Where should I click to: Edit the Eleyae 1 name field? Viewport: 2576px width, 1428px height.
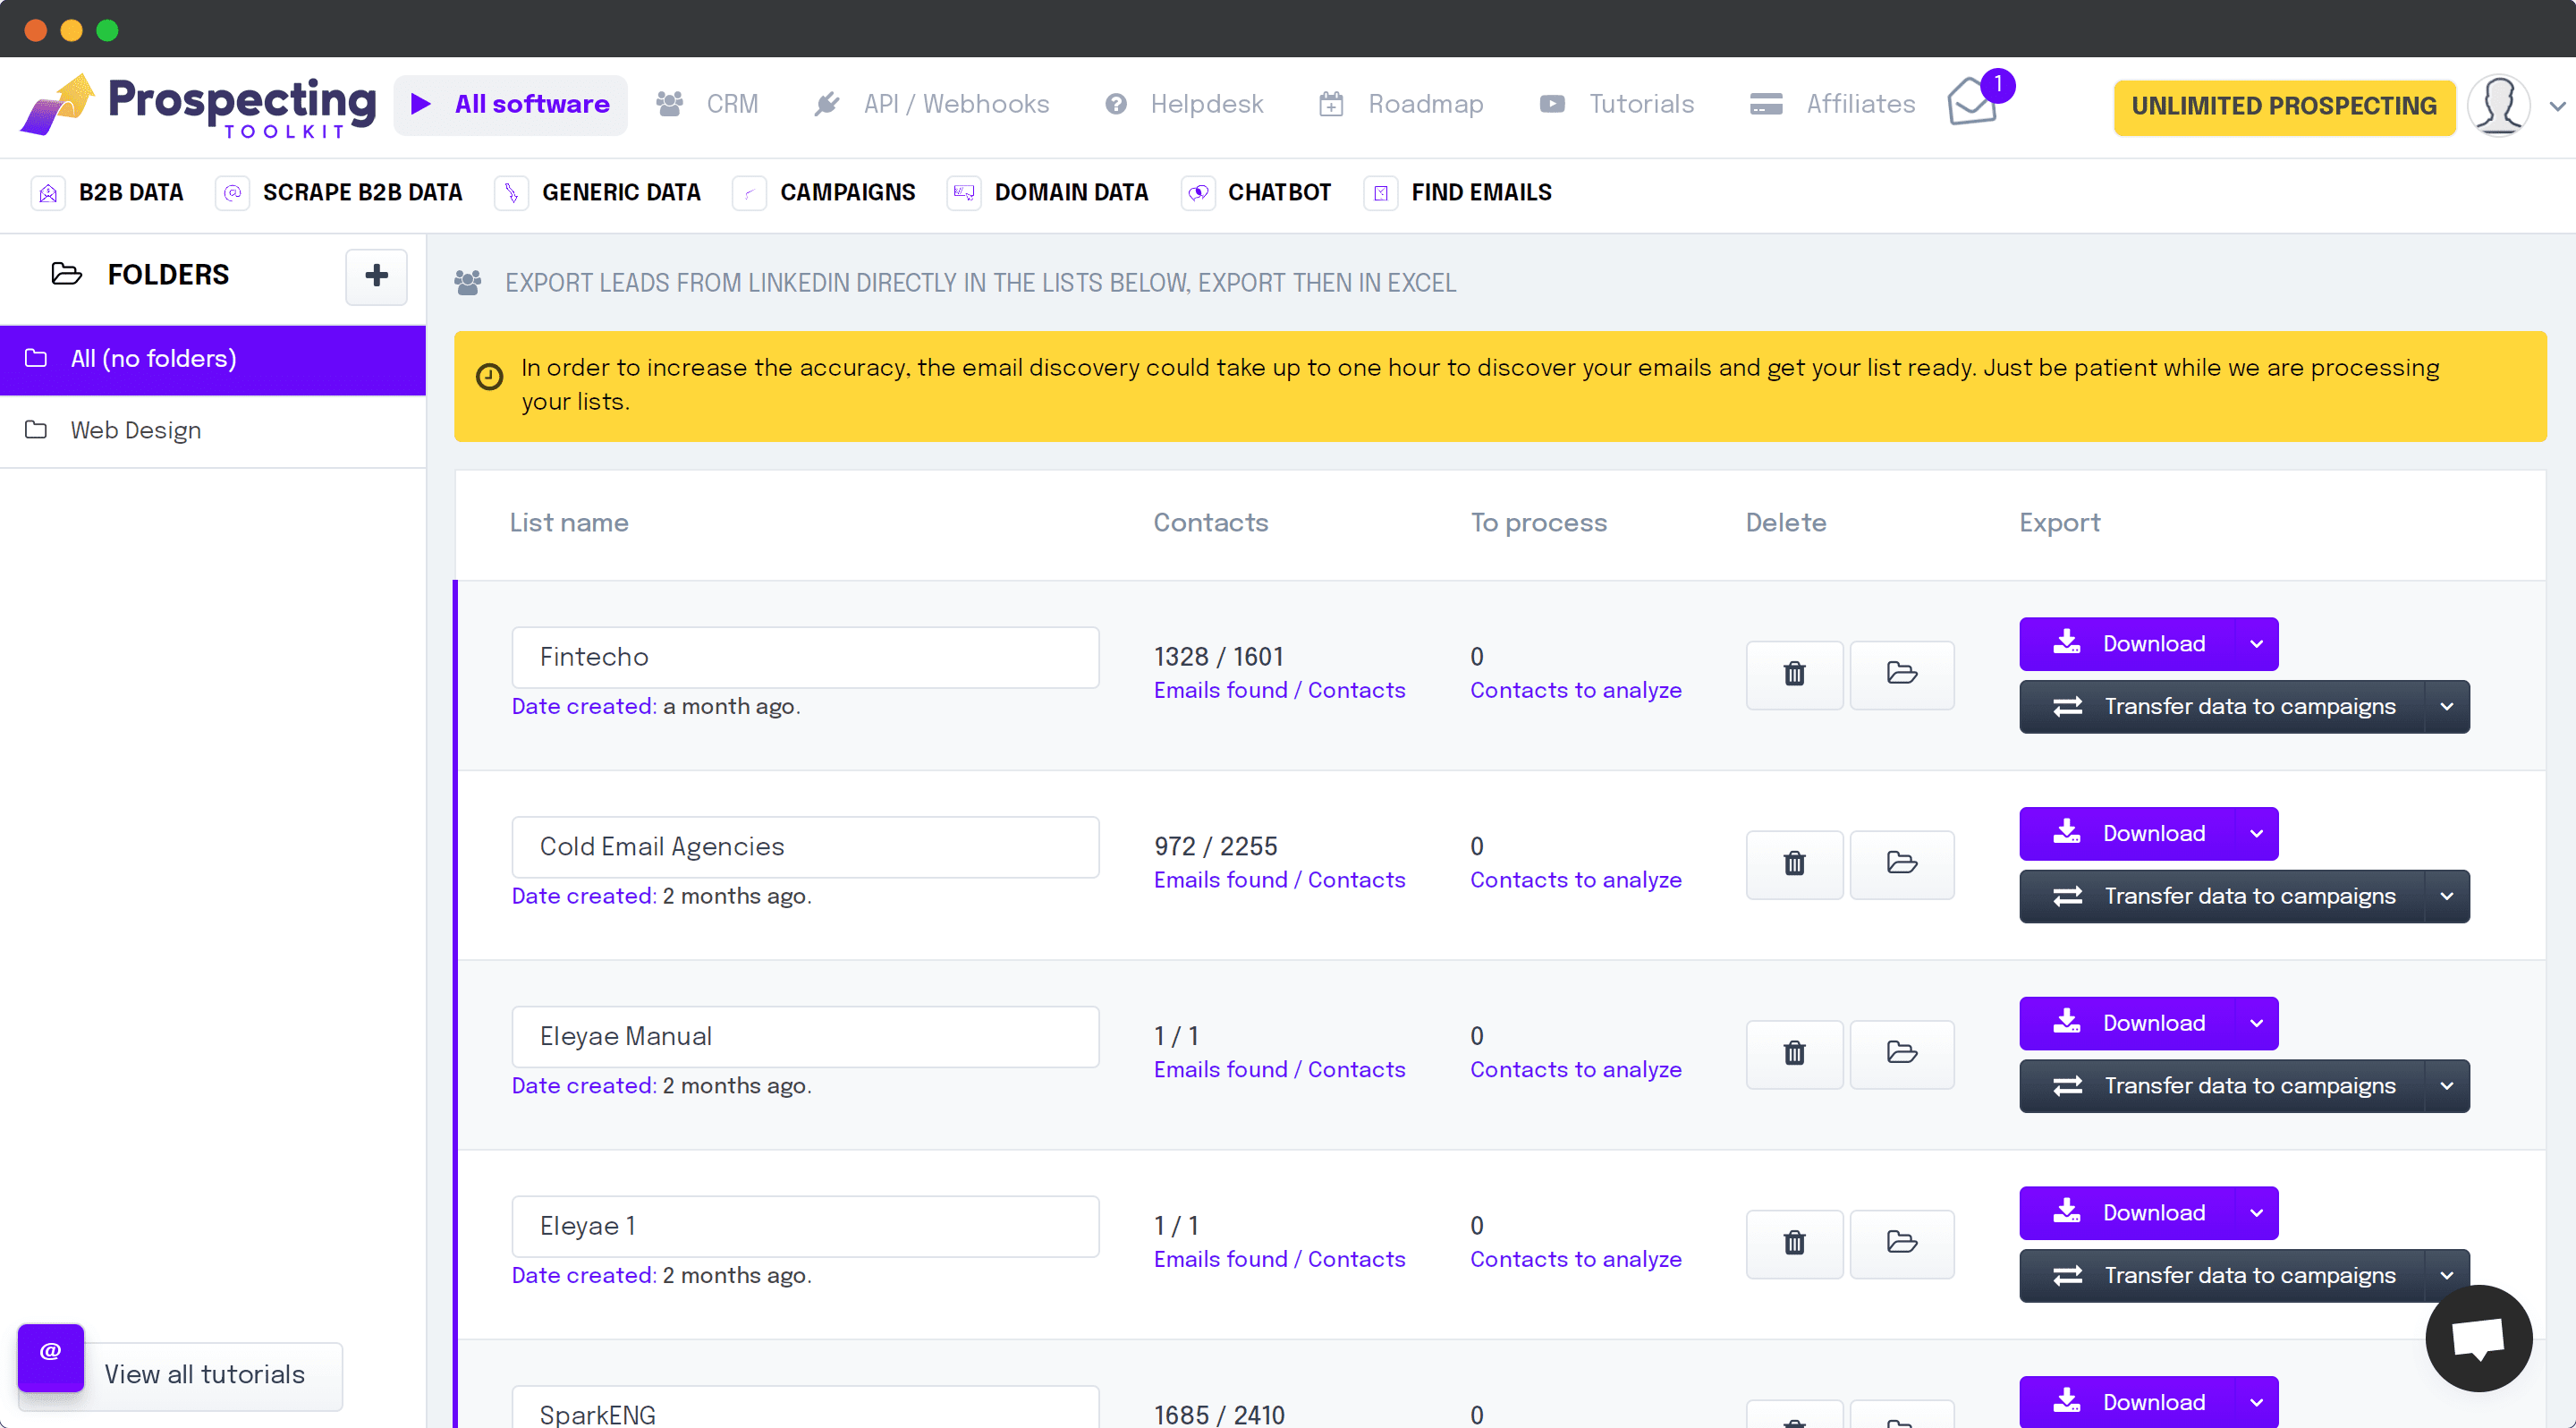coord(805,1228)
